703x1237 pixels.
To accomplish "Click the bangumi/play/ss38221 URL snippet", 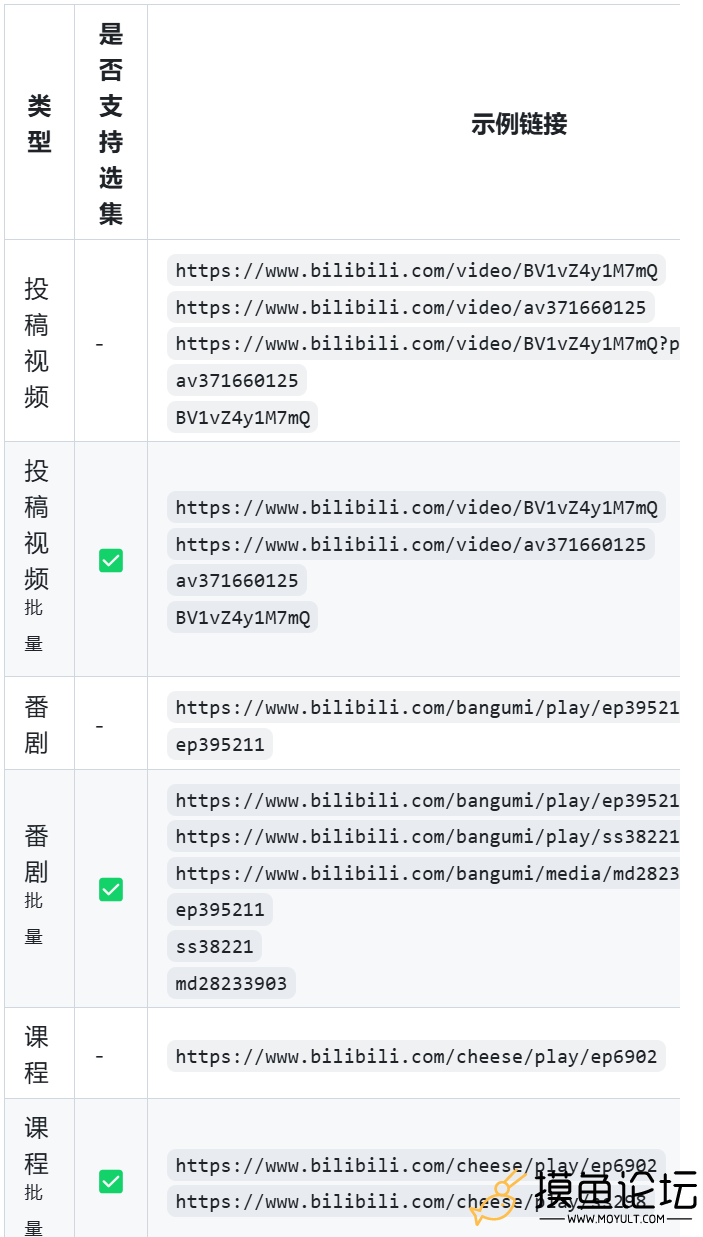I will (424, 836).
